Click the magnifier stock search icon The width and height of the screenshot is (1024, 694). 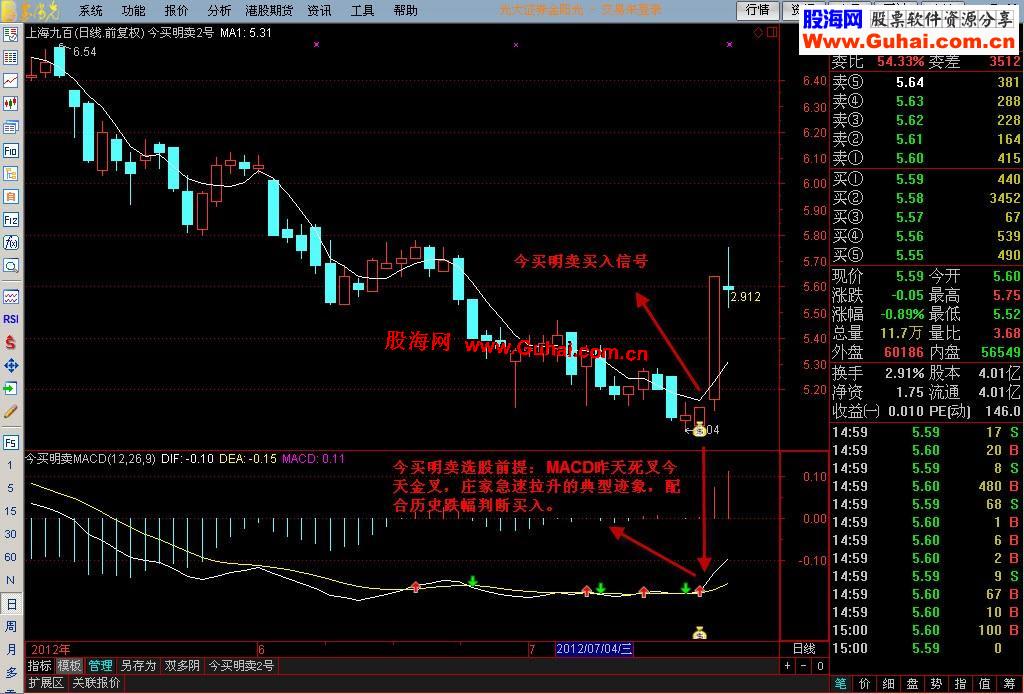point(10,266)
